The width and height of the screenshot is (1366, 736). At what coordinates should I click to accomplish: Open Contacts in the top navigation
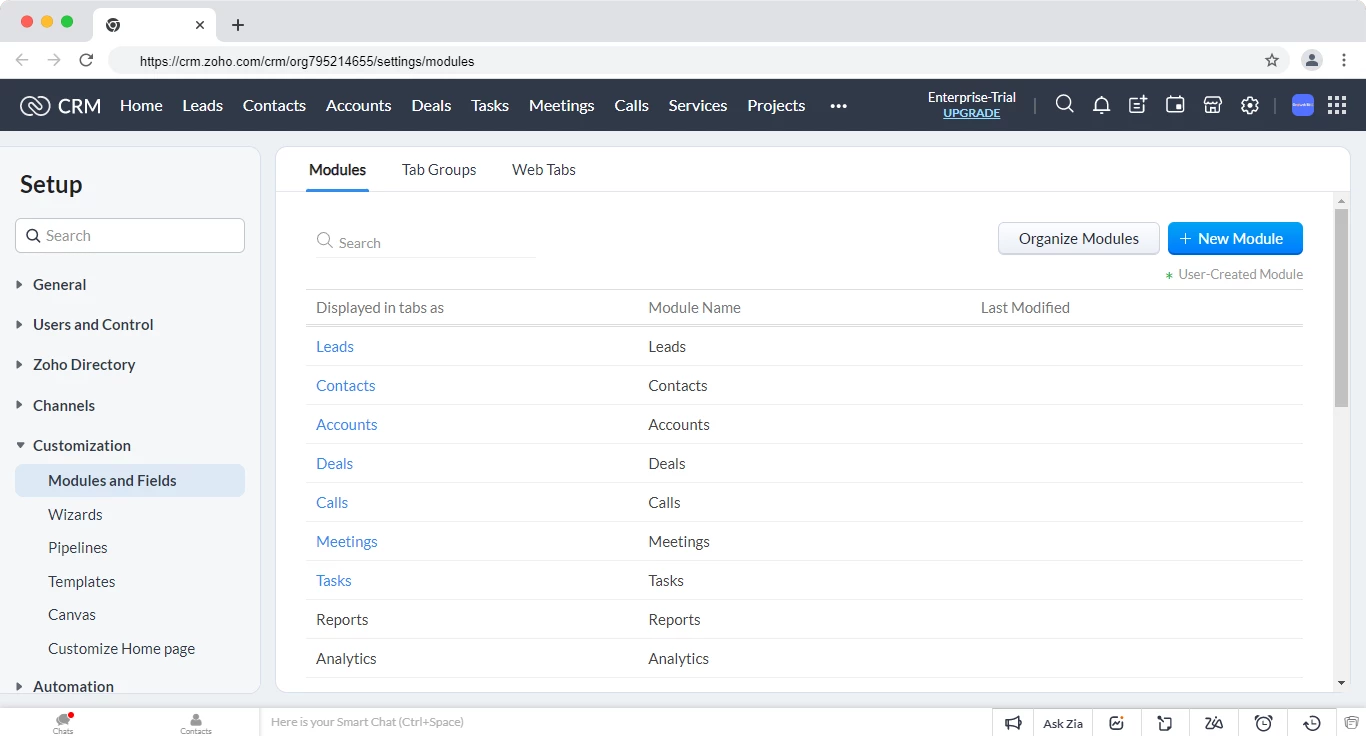tap(274, 105)
